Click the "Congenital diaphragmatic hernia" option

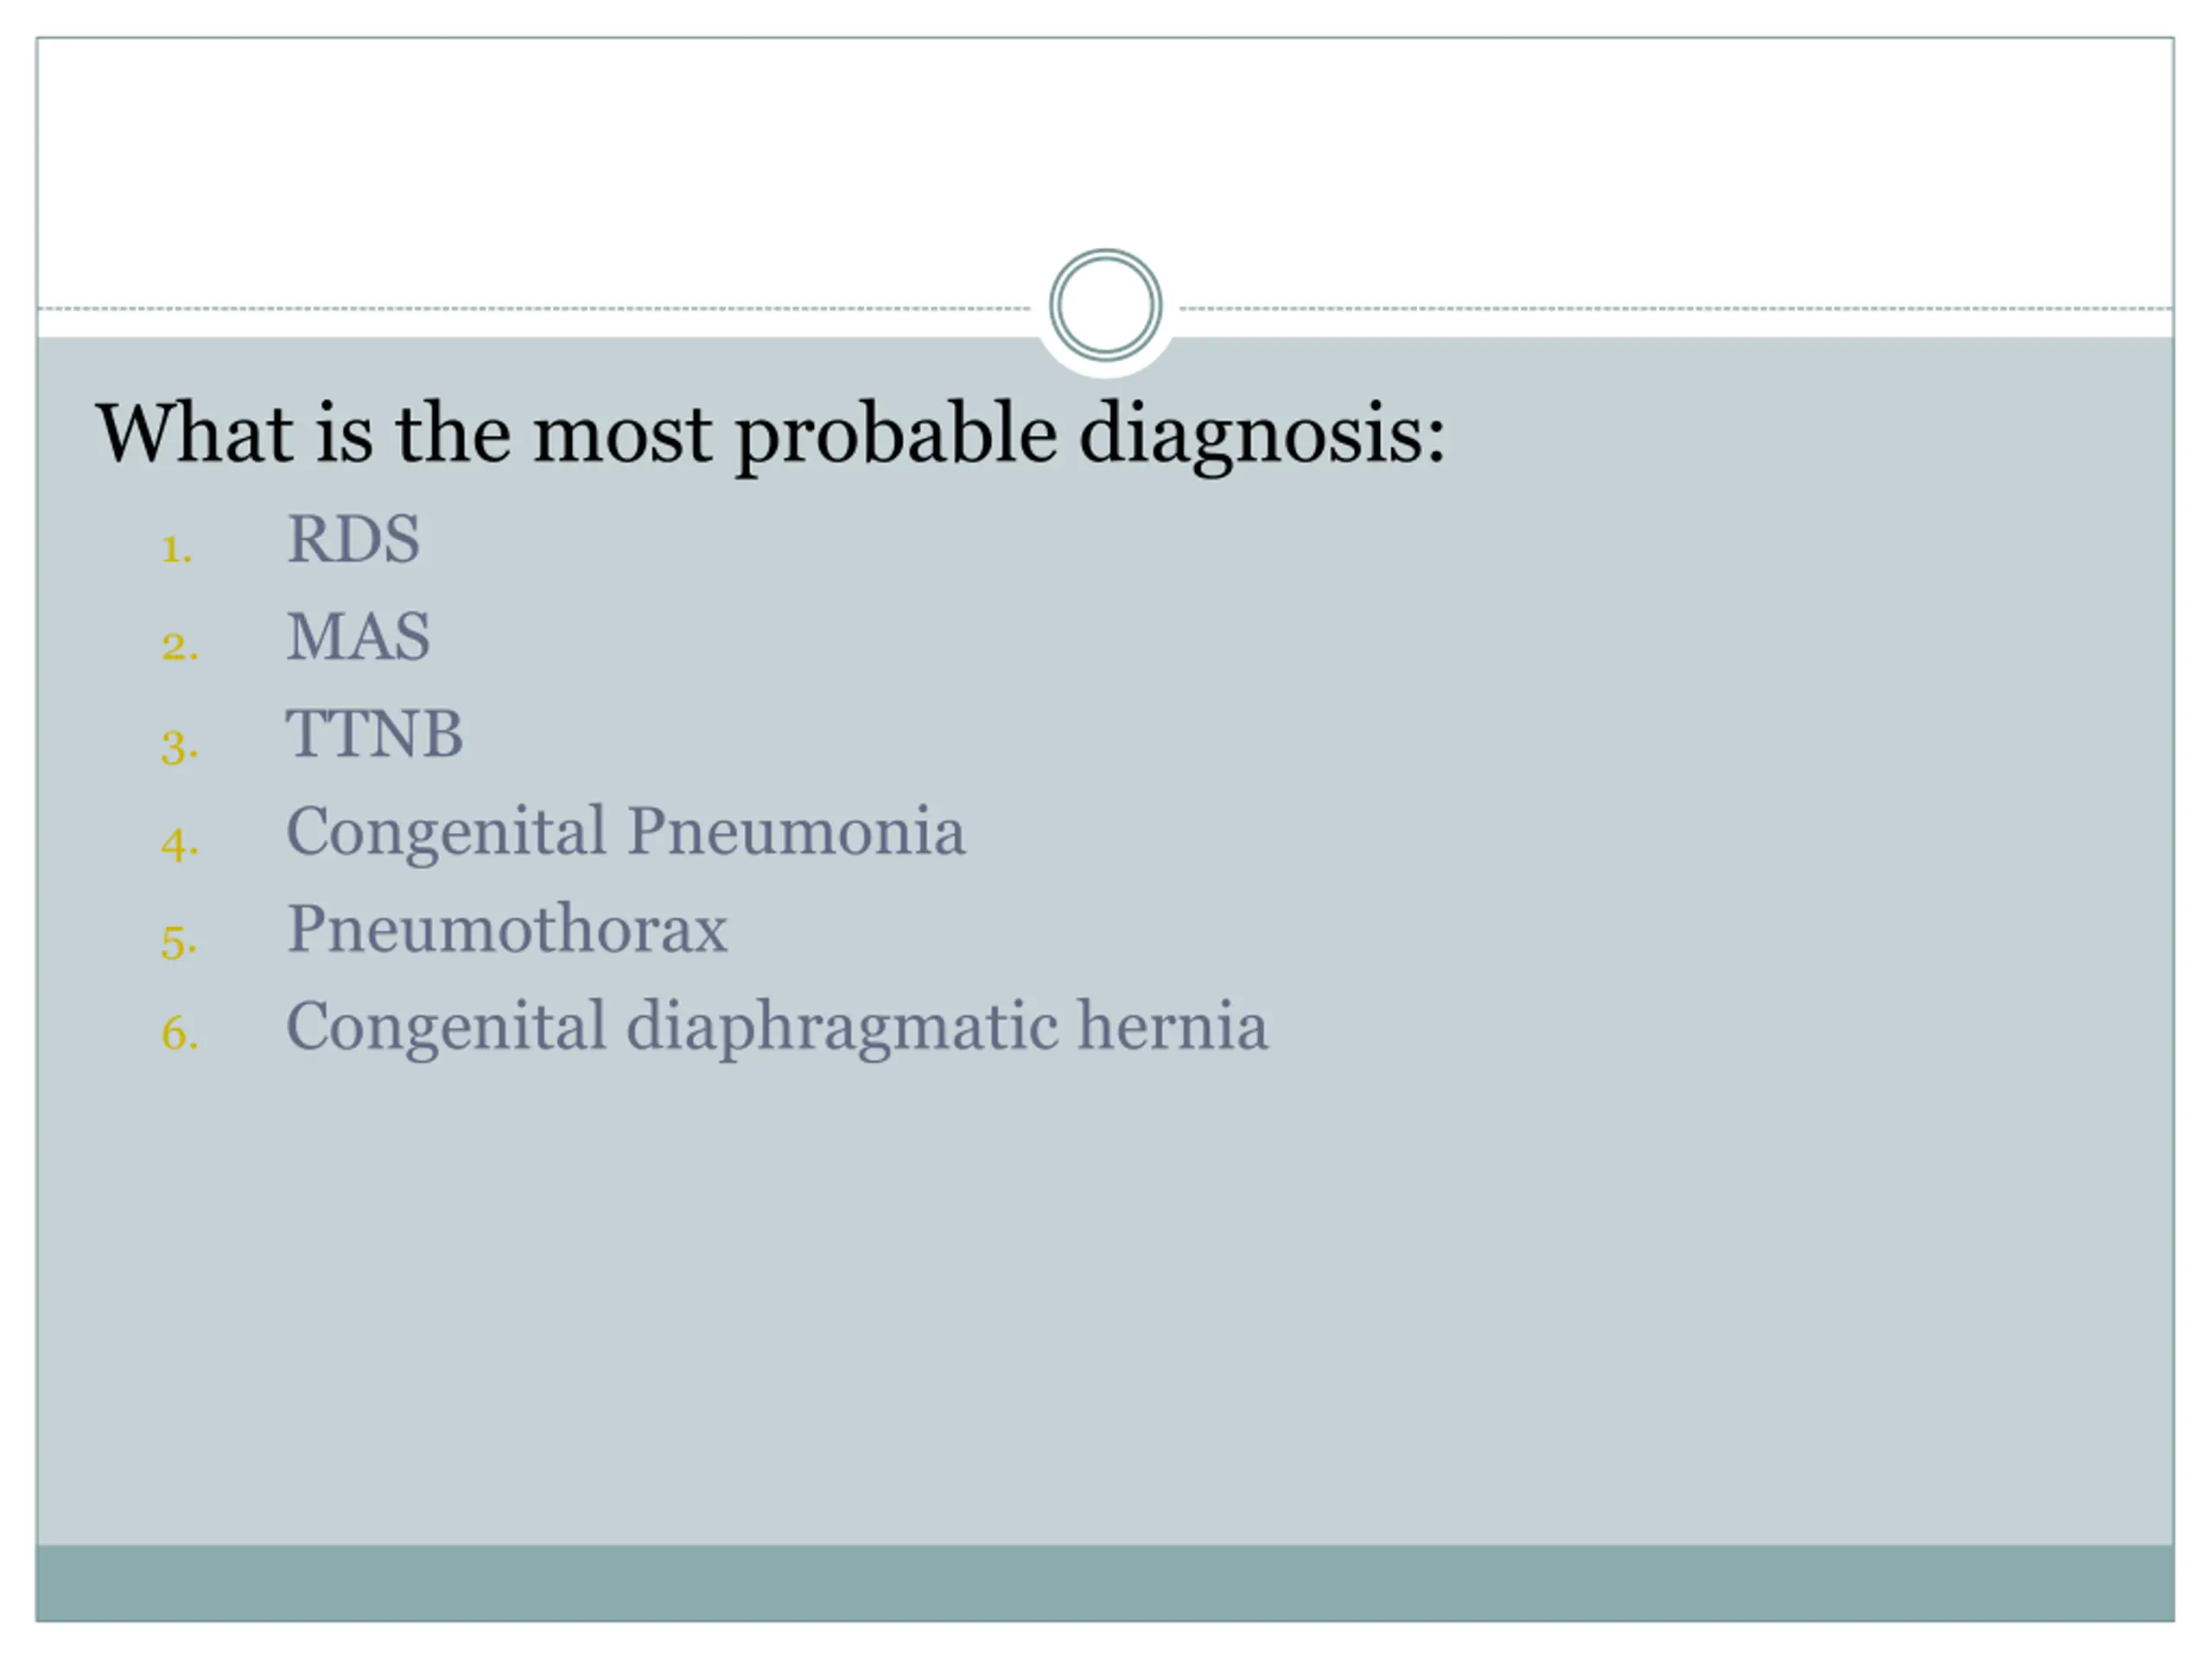click(x=777, y=1026)
